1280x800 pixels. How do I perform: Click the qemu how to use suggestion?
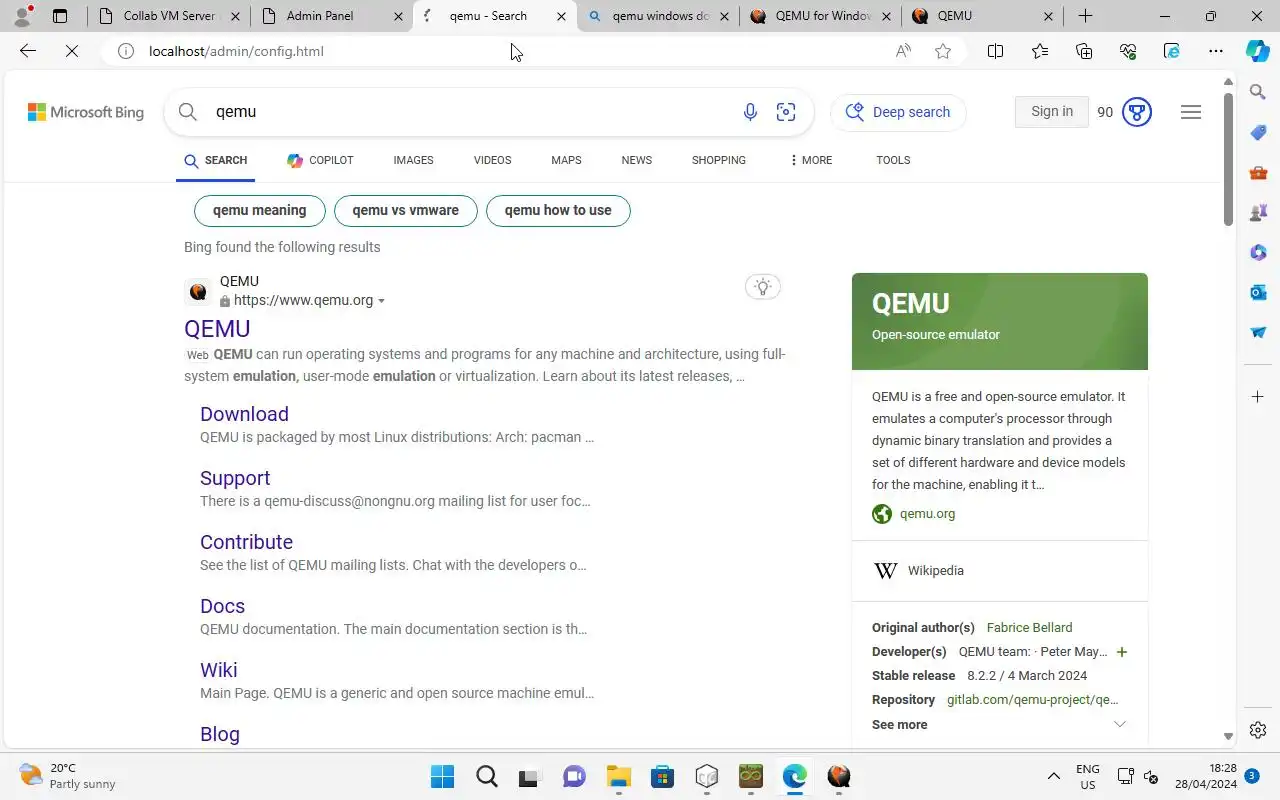tap(558, 211)
